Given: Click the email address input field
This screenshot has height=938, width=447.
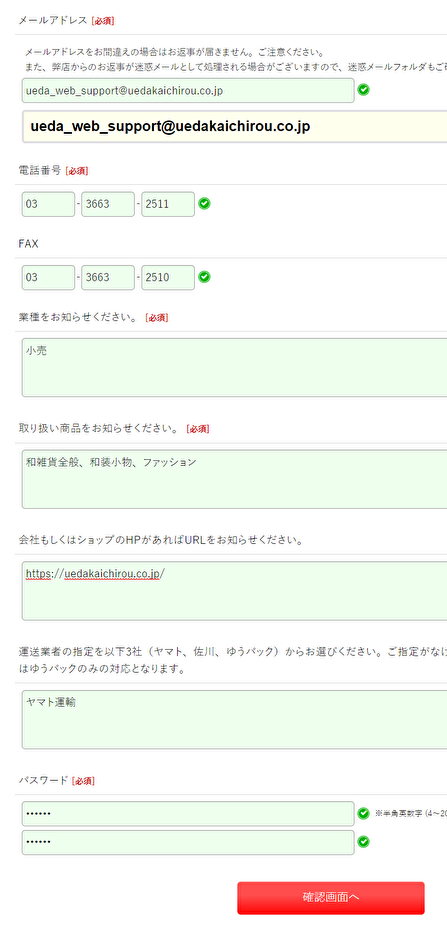Looking at the screenshot, I should point(188,90).
